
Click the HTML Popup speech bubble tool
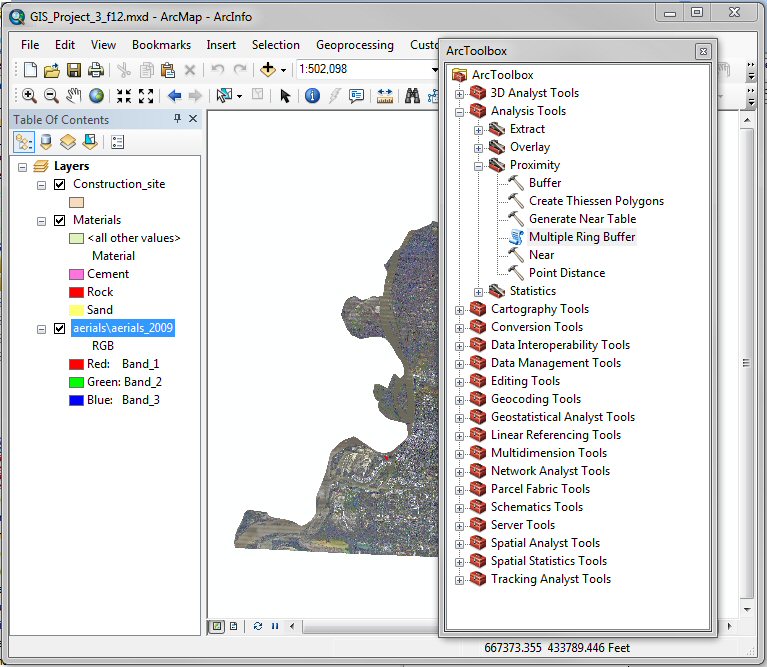tap(356, 95)
